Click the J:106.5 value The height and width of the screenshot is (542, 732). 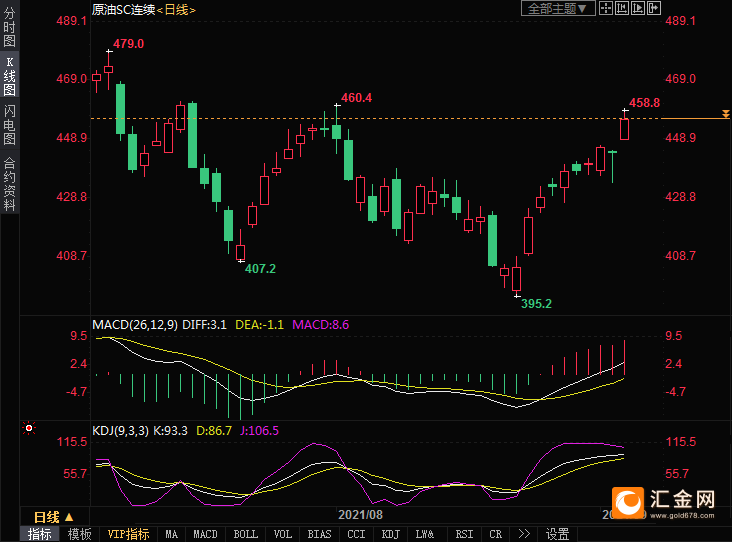tap(260, 430)
